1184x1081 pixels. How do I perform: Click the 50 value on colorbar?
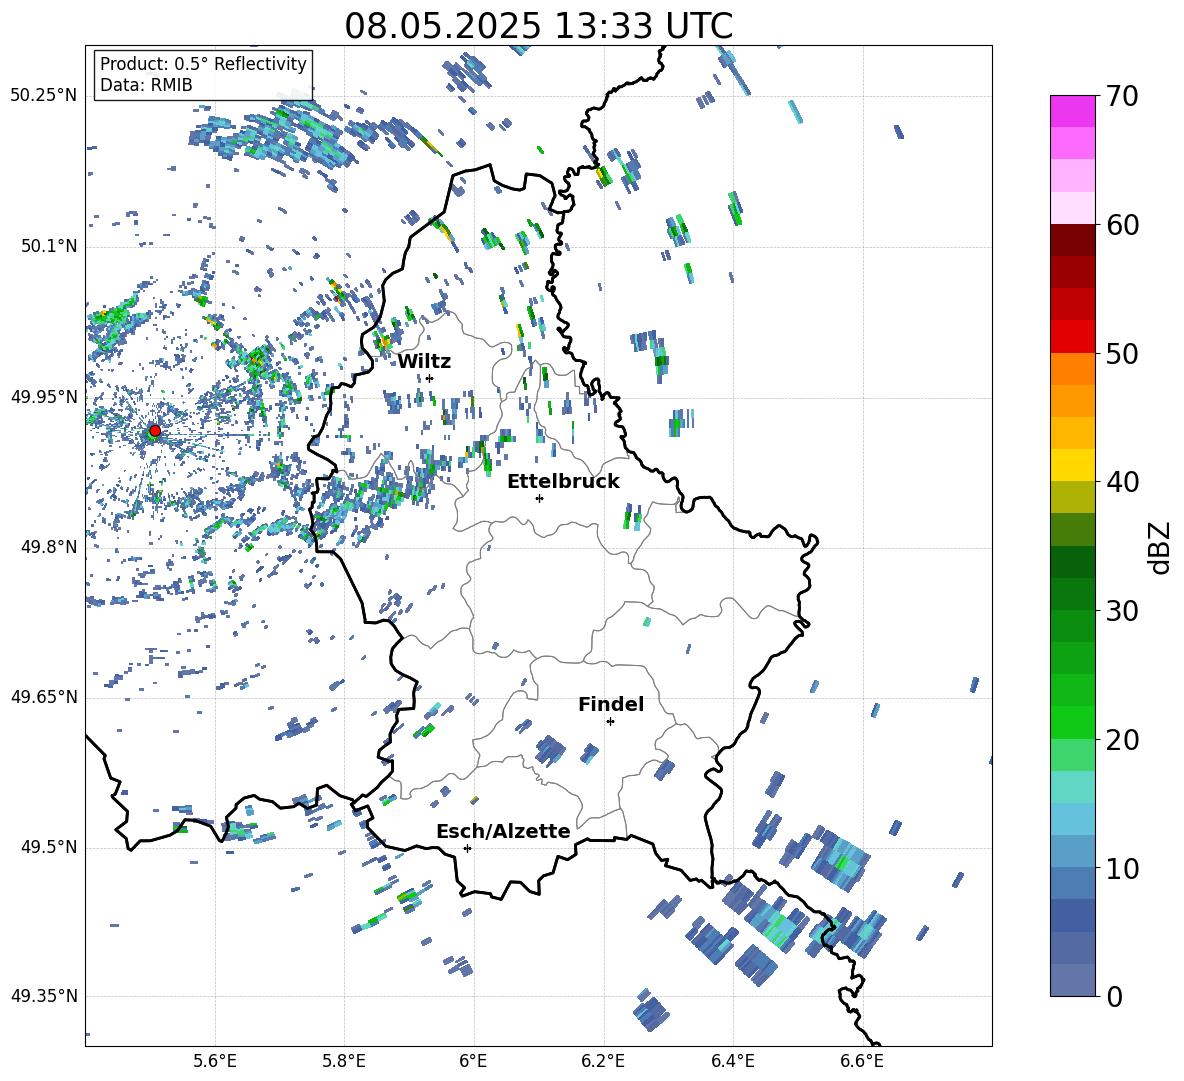click(1122, 353)
